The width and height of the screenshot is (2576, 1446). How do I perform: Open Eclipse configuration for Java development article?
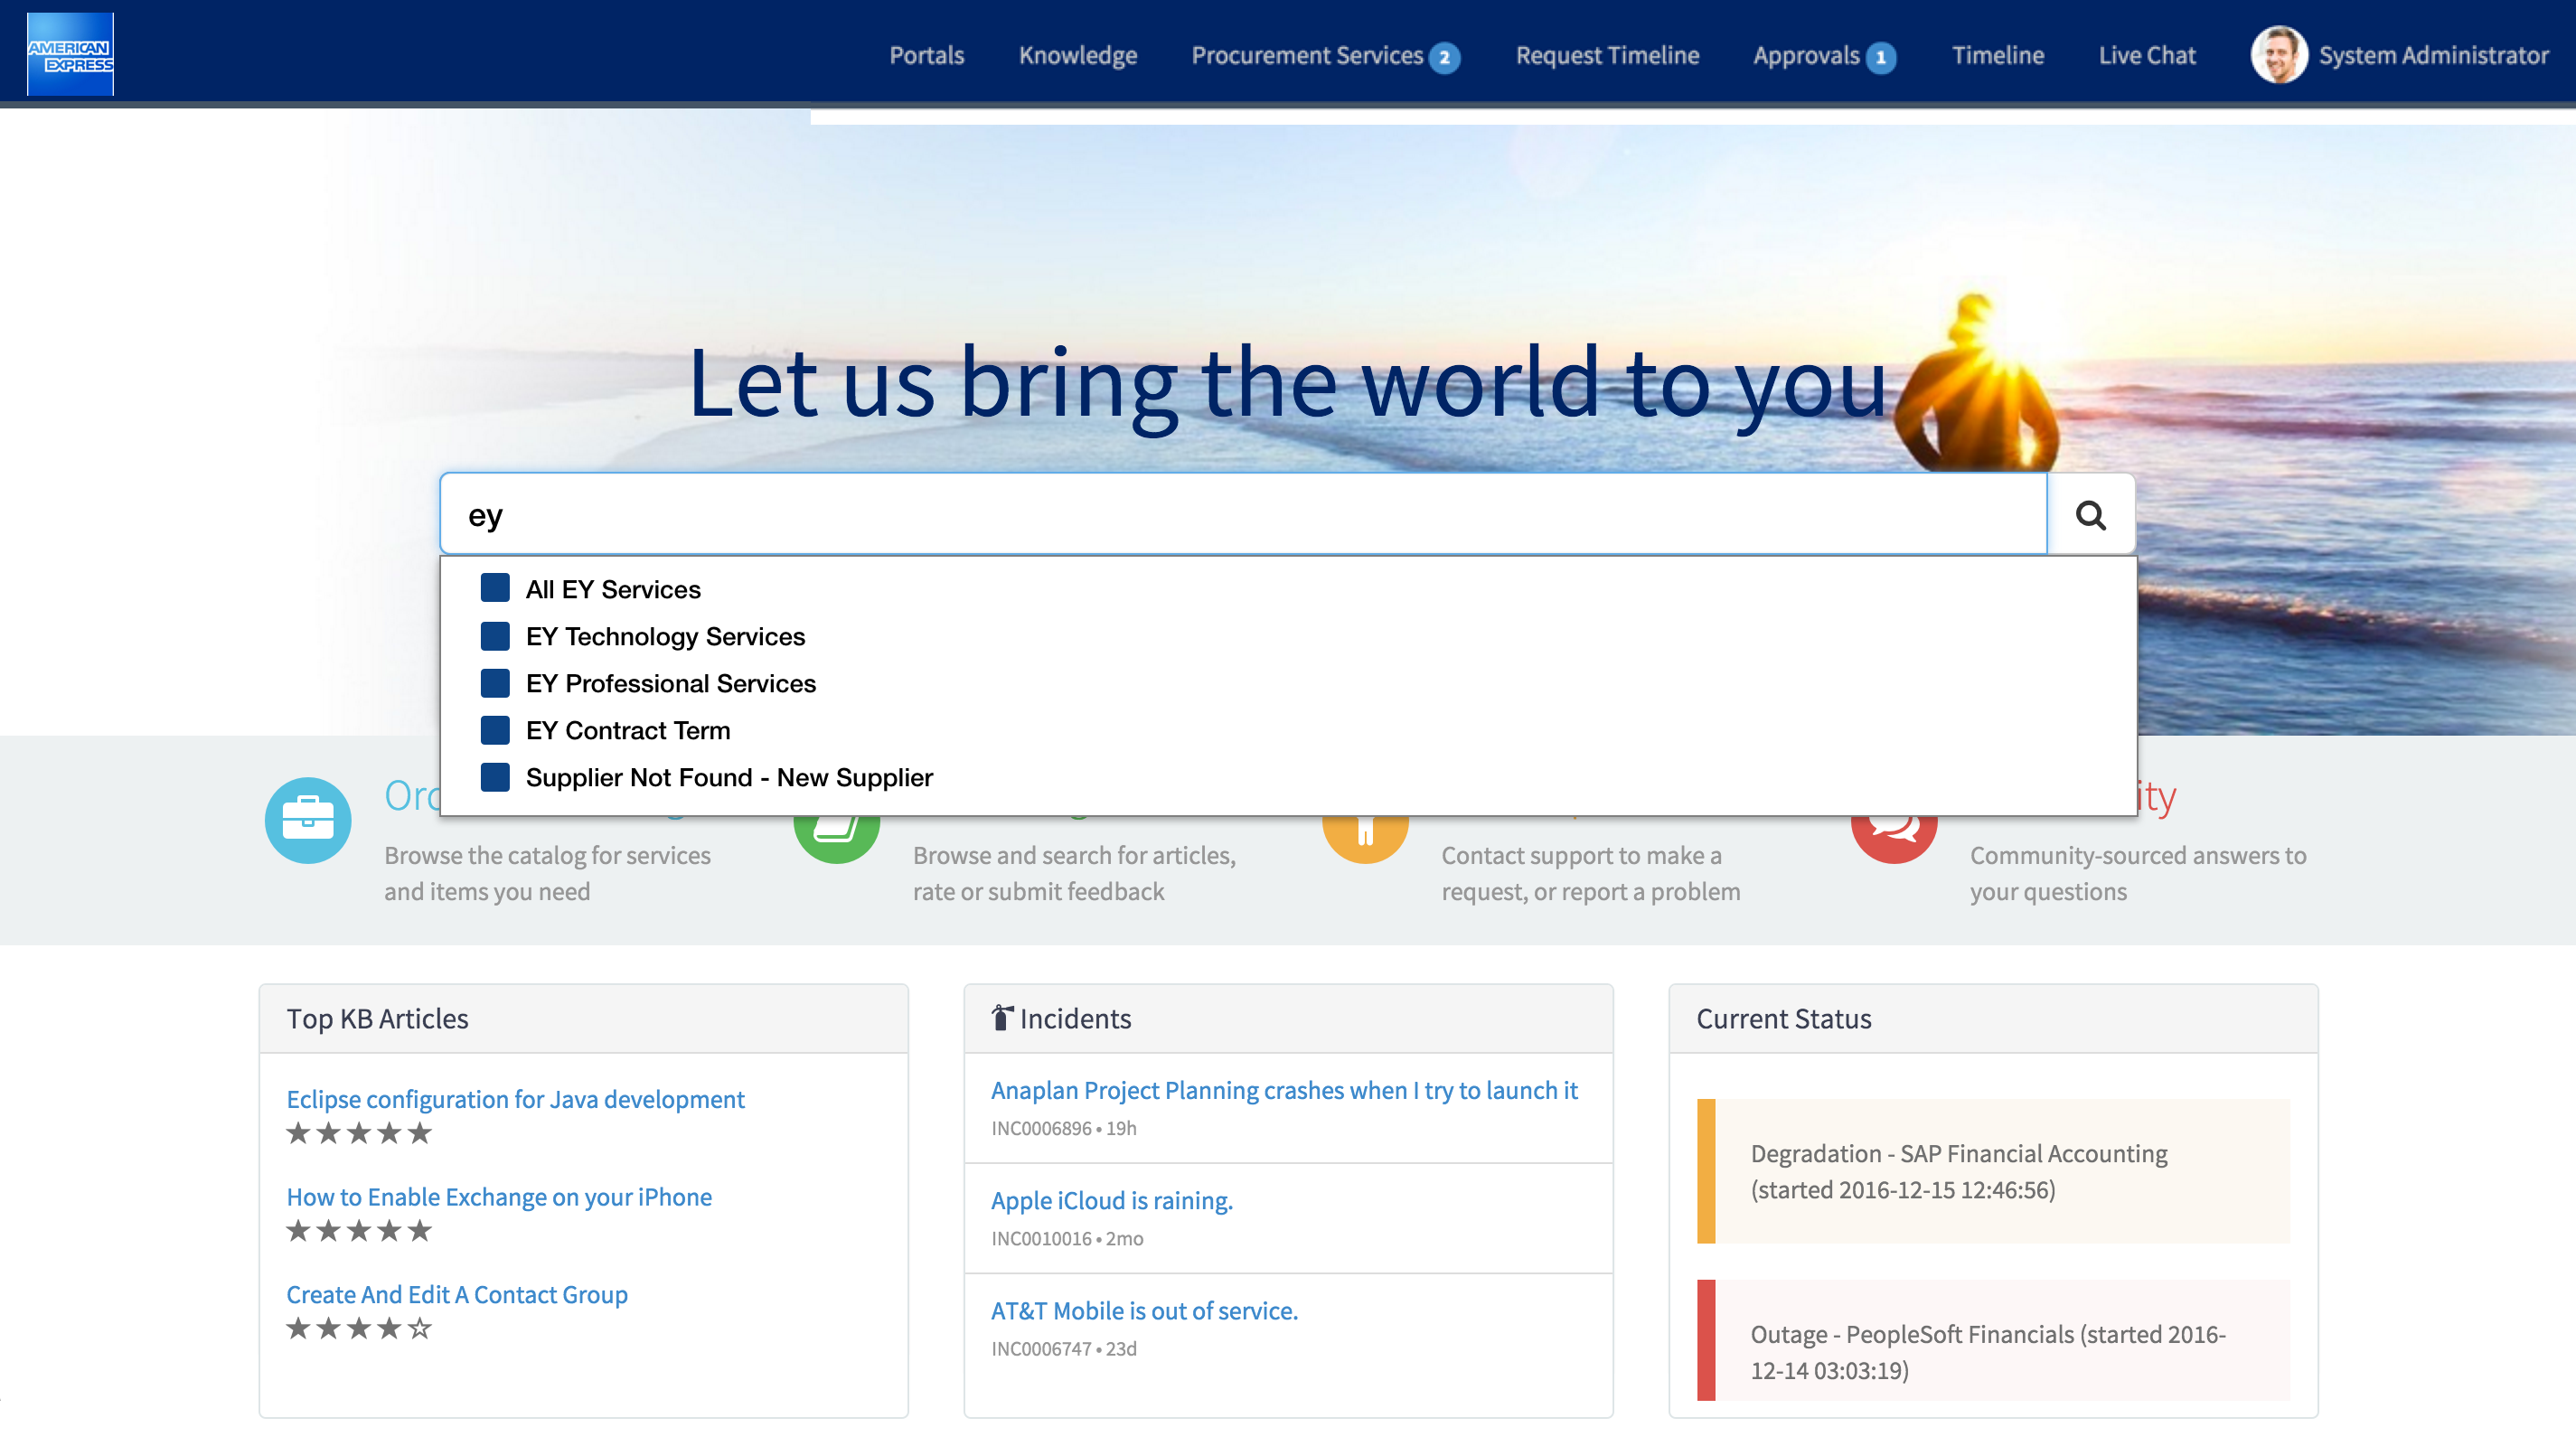(515, 1099)
